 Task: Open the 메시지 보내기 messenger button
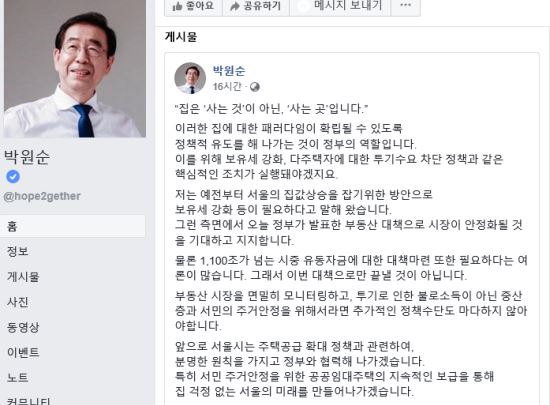coord(340,6)
